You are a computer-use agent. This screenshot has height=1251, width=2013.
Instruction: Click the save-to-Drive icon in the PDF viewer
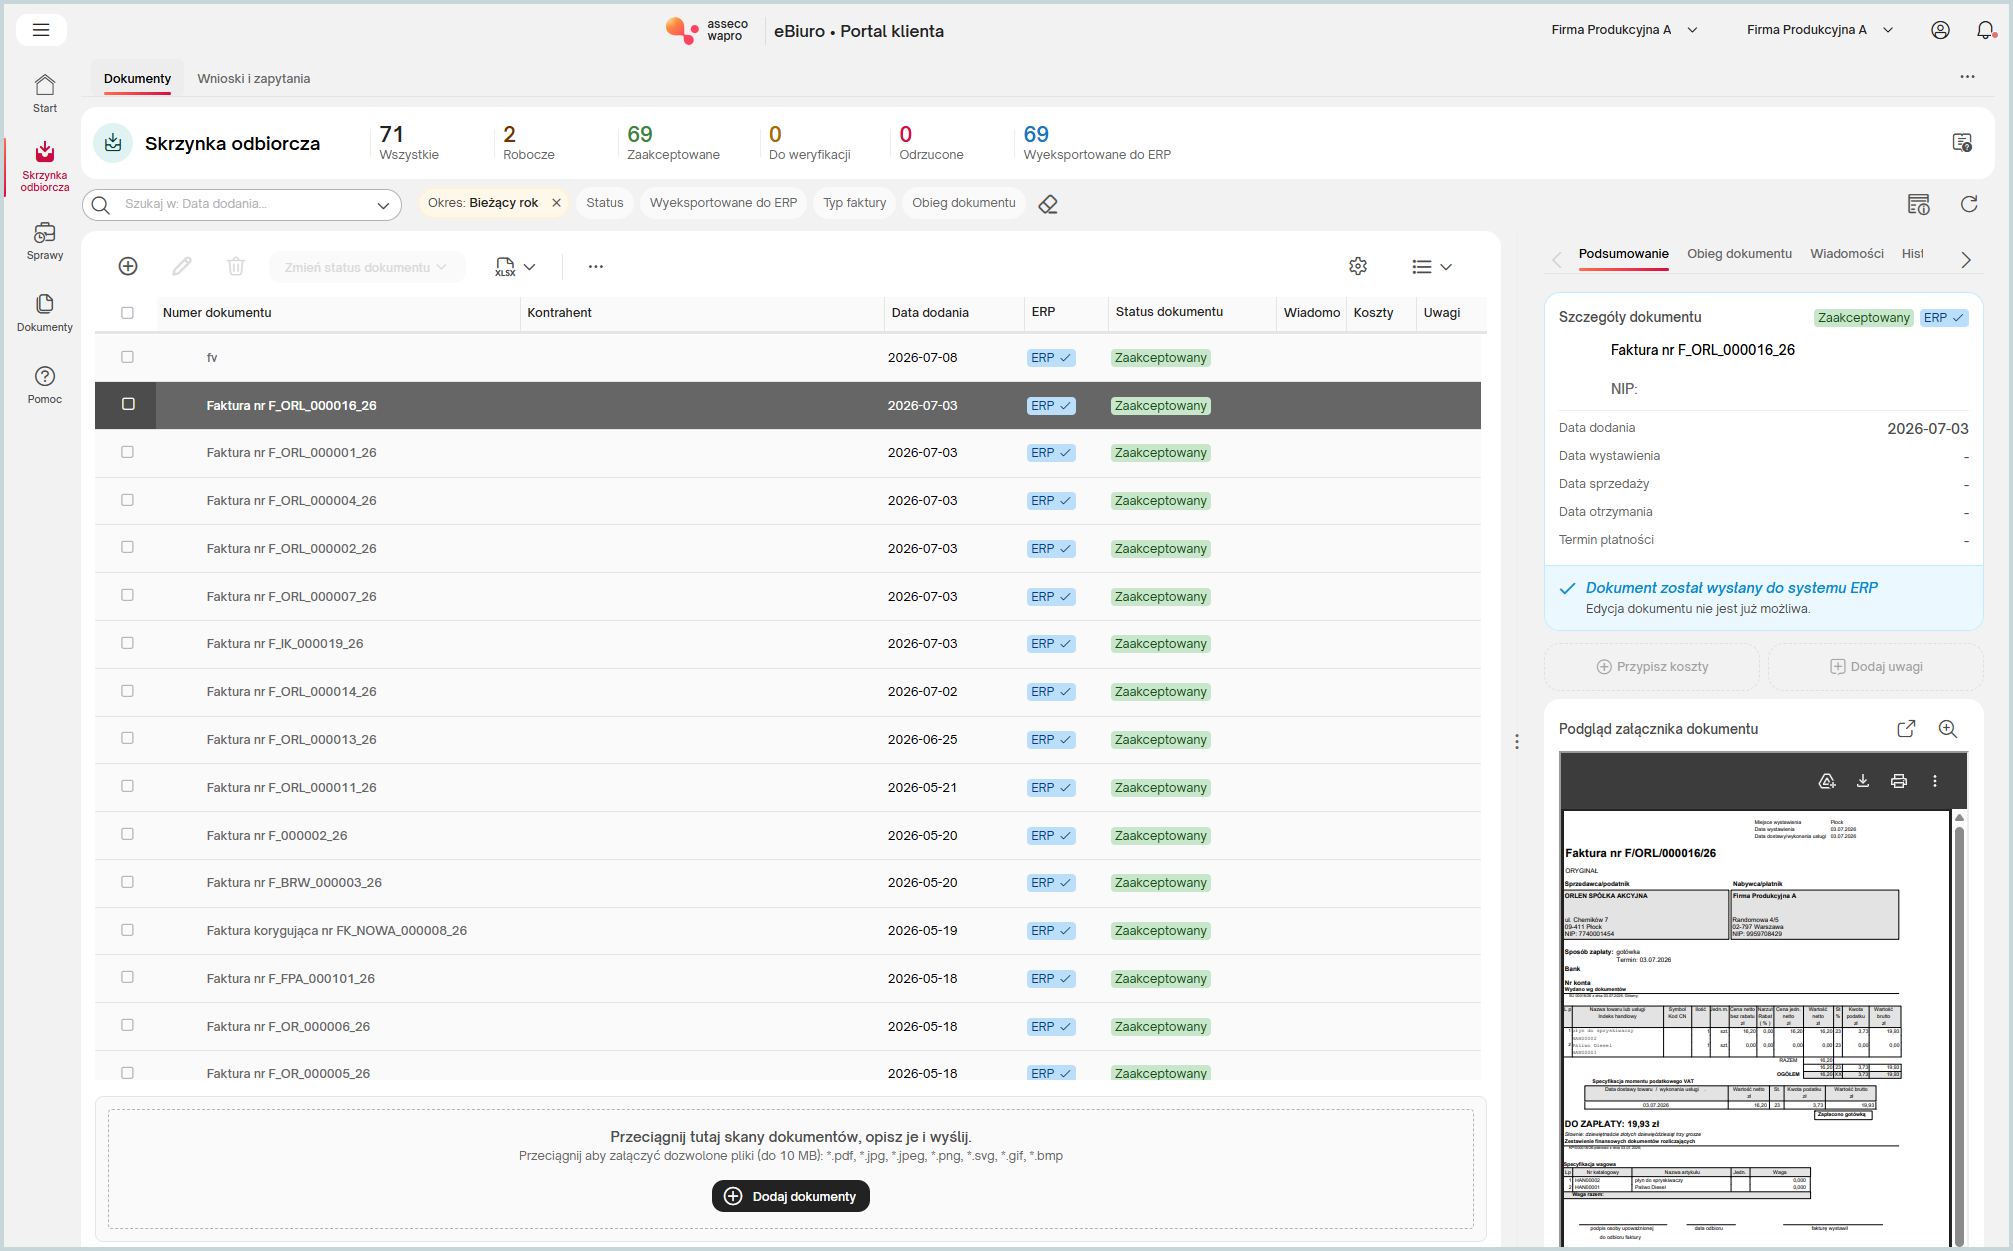coord(1827,781)
